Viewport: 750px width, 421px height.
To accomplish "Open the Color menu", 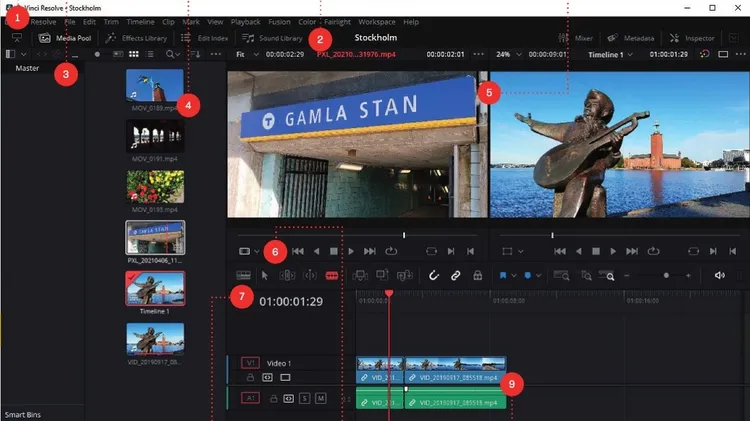I will 307,22.
